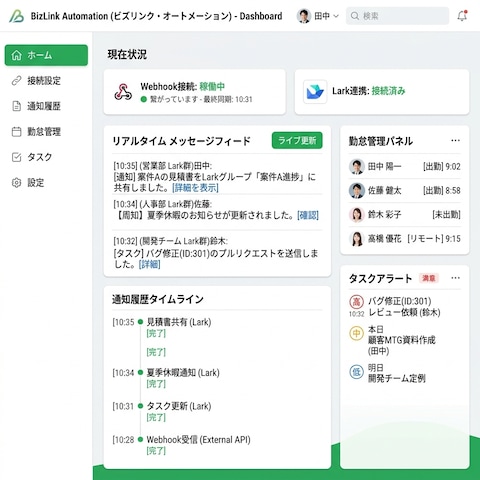Click the 中 priority badge icon
This screenshot has height=480, width=480.
[356, 333]
